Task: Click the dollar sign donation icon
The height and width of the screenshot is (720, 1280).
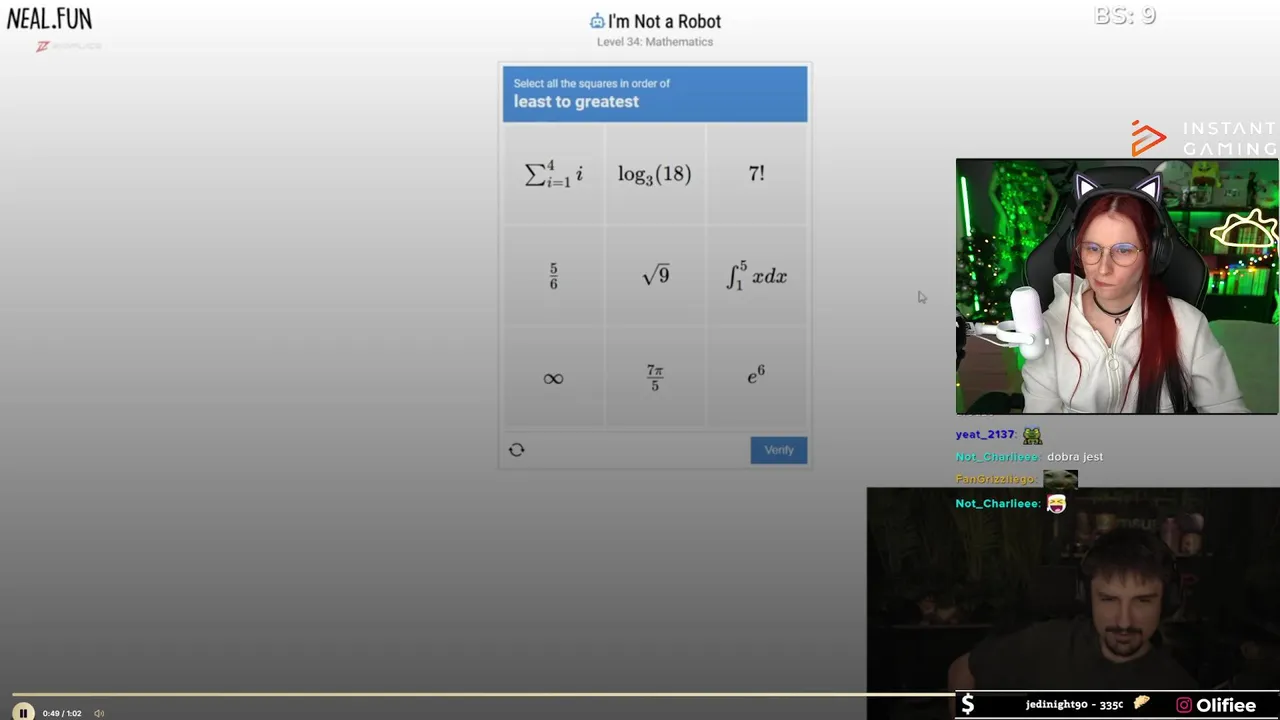Action: click(x=967, y=704)
